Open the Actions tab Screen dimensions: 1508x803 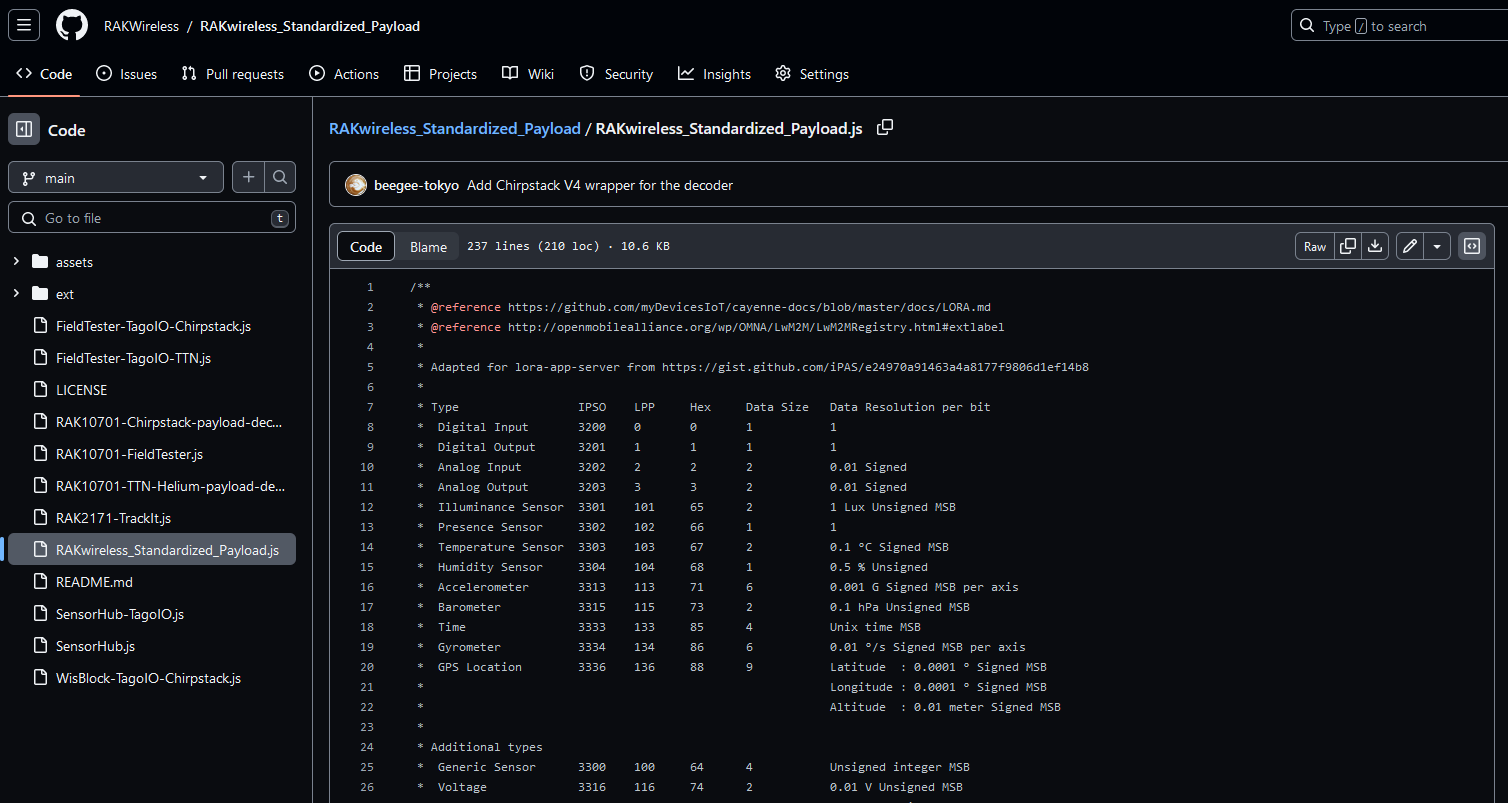pyautogui.click(x=344, y=74)
